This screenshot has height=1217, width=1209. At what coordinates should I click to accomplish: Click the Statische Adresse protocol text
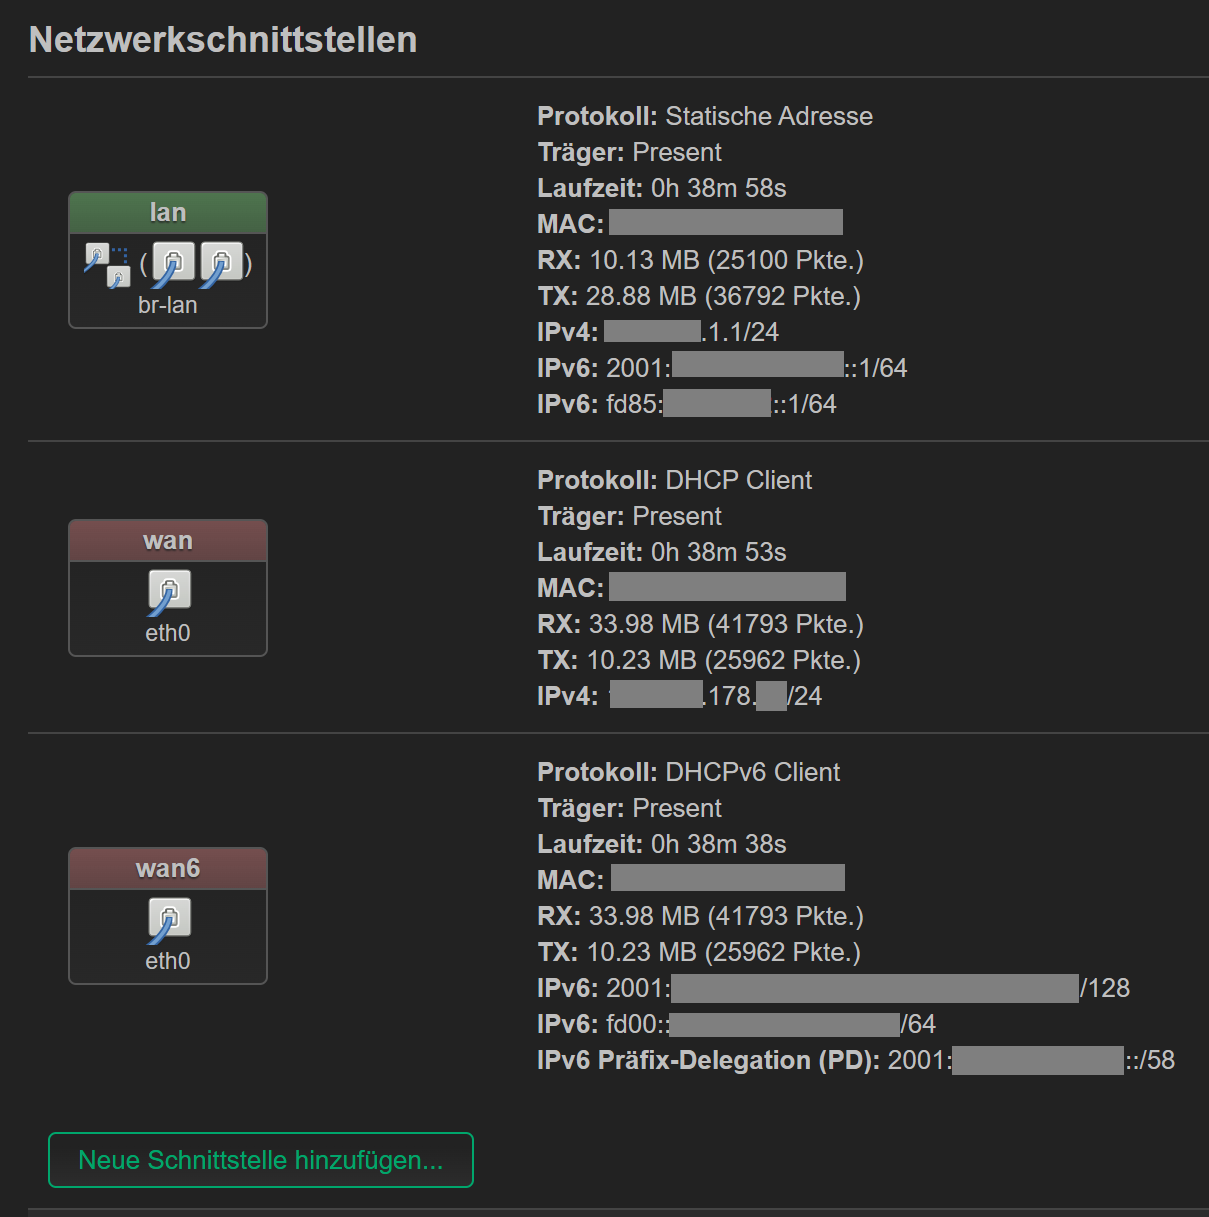coord(768,116)
